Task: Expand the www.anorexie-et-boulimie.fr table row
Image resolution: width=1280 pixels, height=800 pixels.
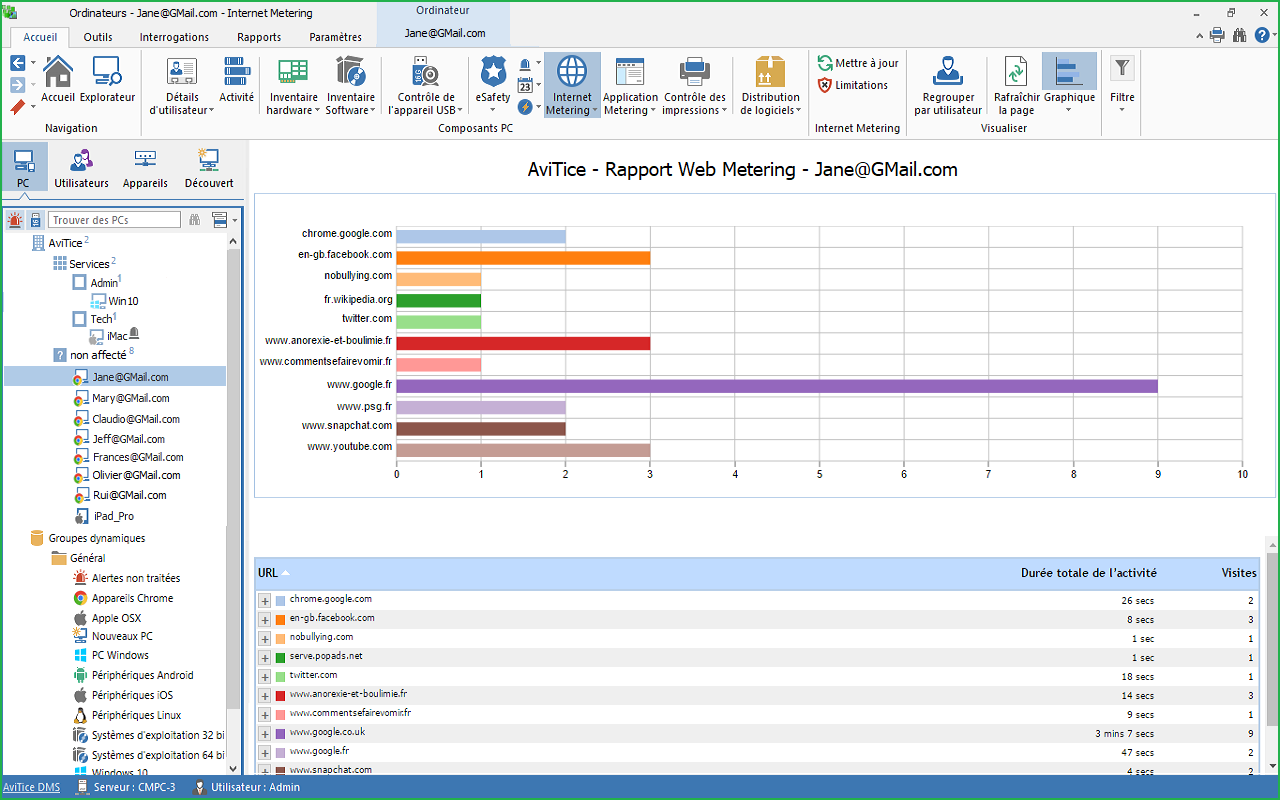Action: coord(265,695)
